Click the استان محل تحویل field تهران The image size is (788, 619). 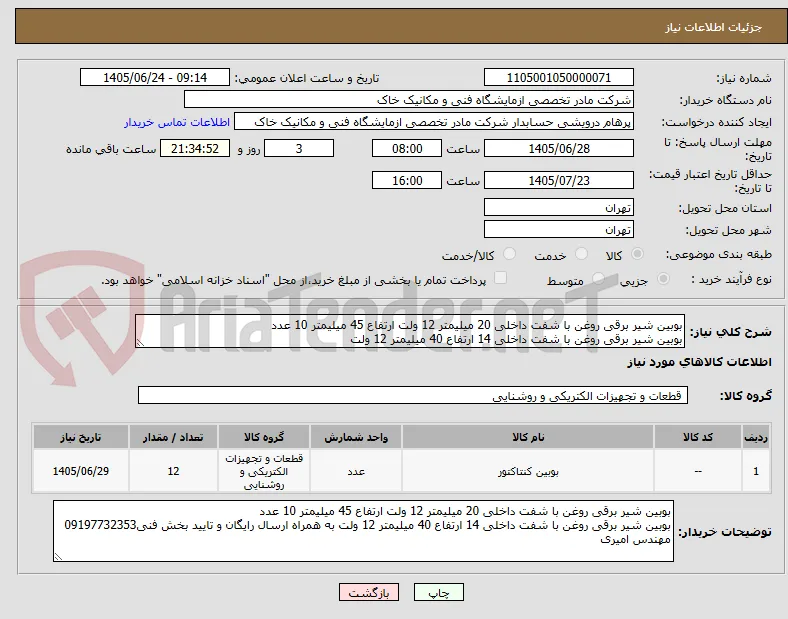(x=558, y=208)
